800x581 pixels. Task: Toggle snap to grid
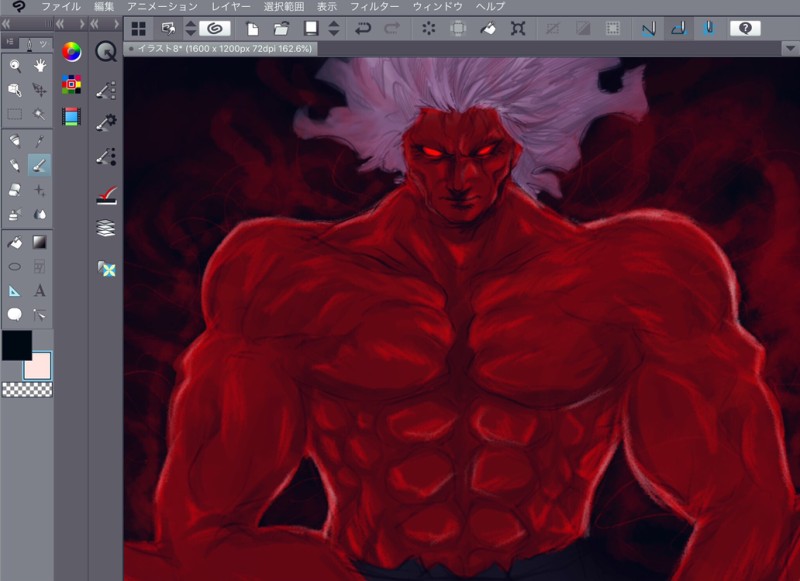point(709,29)
